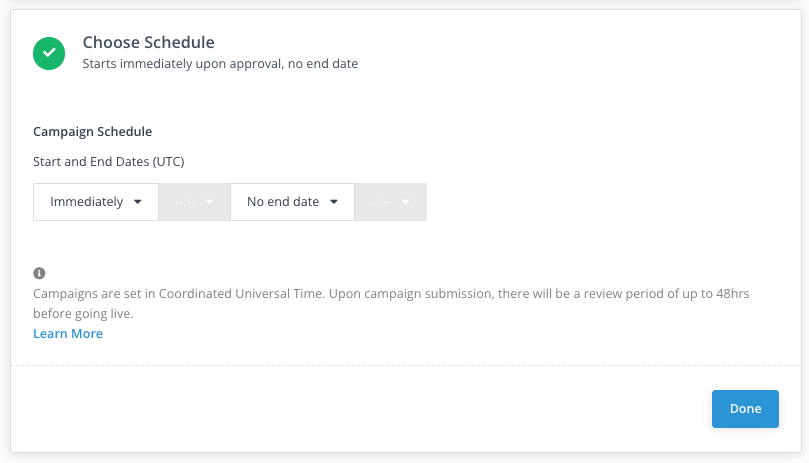Open the Immediately start date dropdown
The image size is (809, 463).
point(96,202)
